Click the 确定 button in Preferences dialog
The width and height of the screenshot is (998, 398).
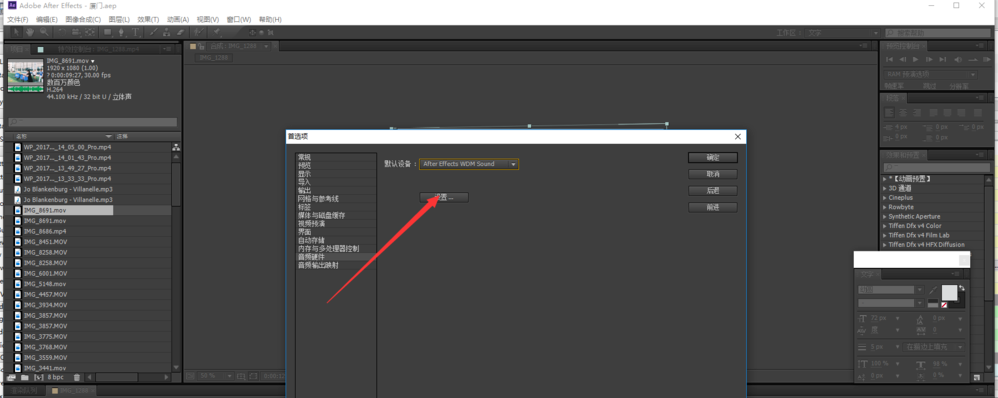click(x=712, y=157)
